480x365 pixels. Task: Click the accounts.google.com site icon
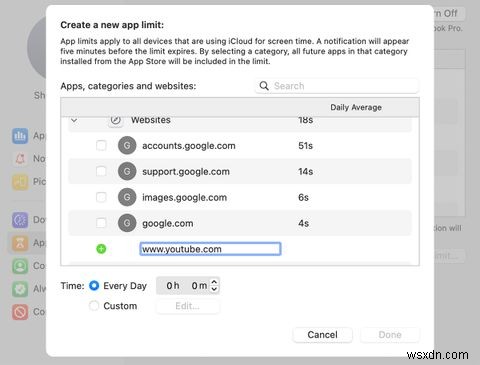pyautogui.click(x=127, y=145)
